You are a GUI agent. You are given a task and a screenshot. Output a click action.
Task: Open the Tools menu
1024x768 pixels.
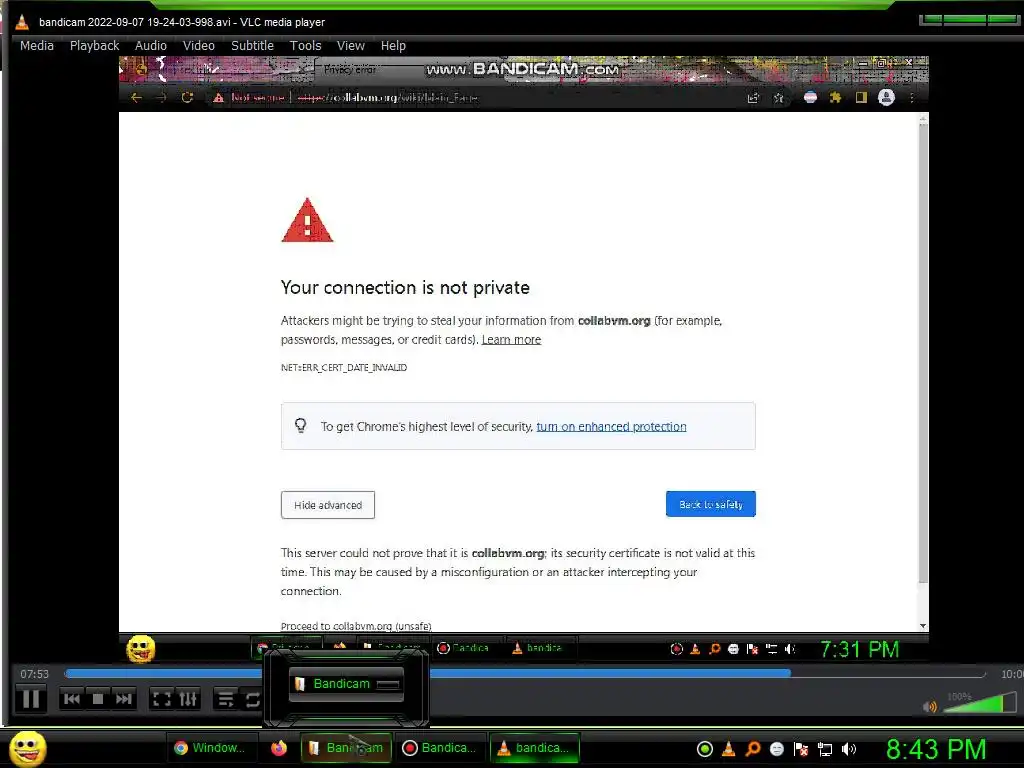(305, 46)
